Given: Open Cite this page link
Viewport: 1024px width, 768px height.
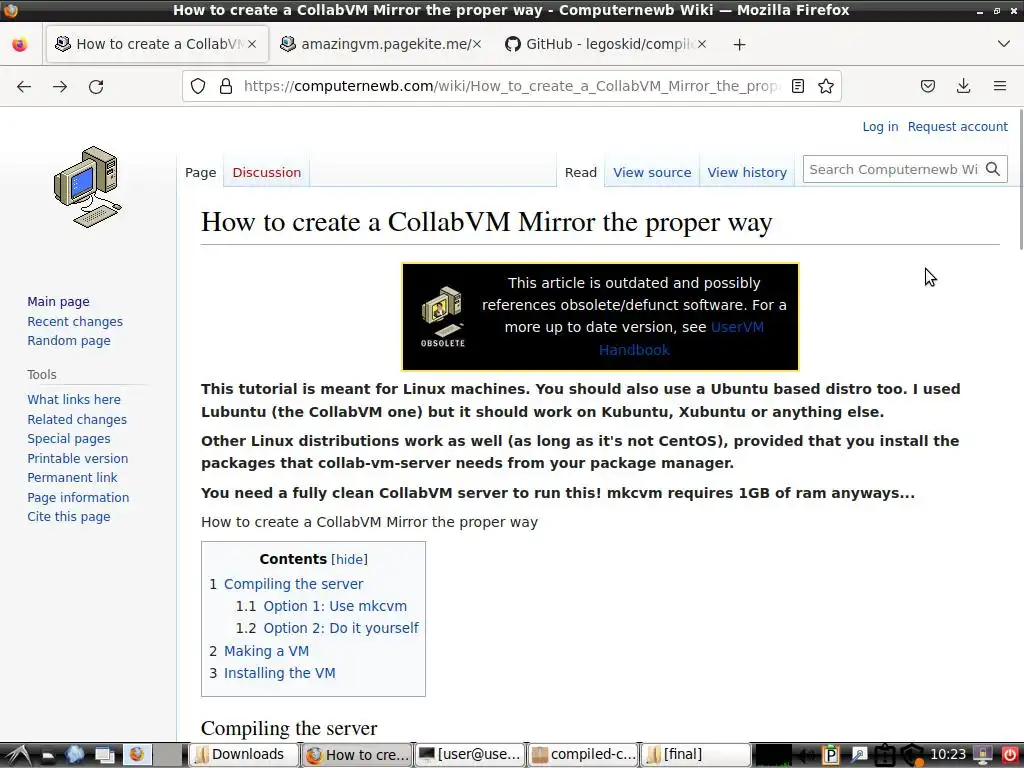Looking at the screenshot, I should (69, 517).
